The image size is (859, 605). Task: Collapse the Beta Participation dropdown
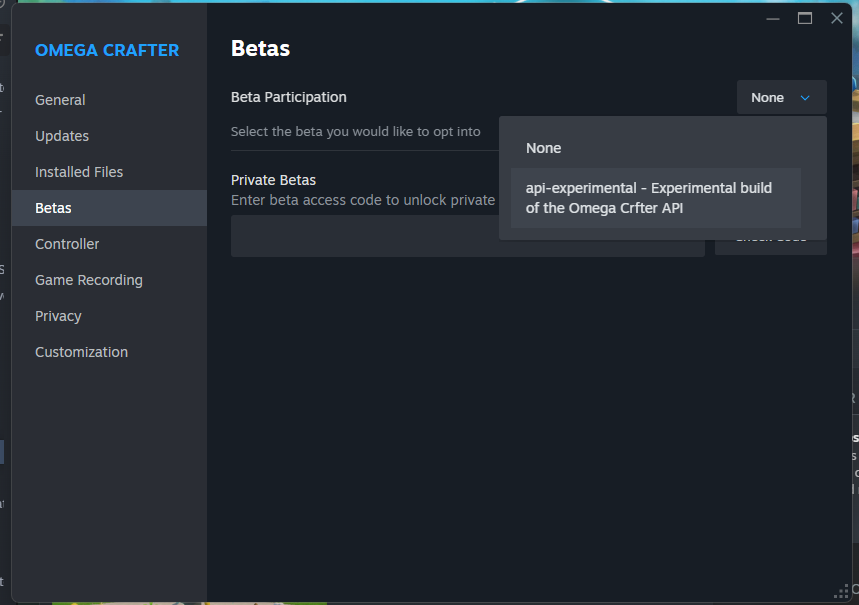click(x=781, y=97)
